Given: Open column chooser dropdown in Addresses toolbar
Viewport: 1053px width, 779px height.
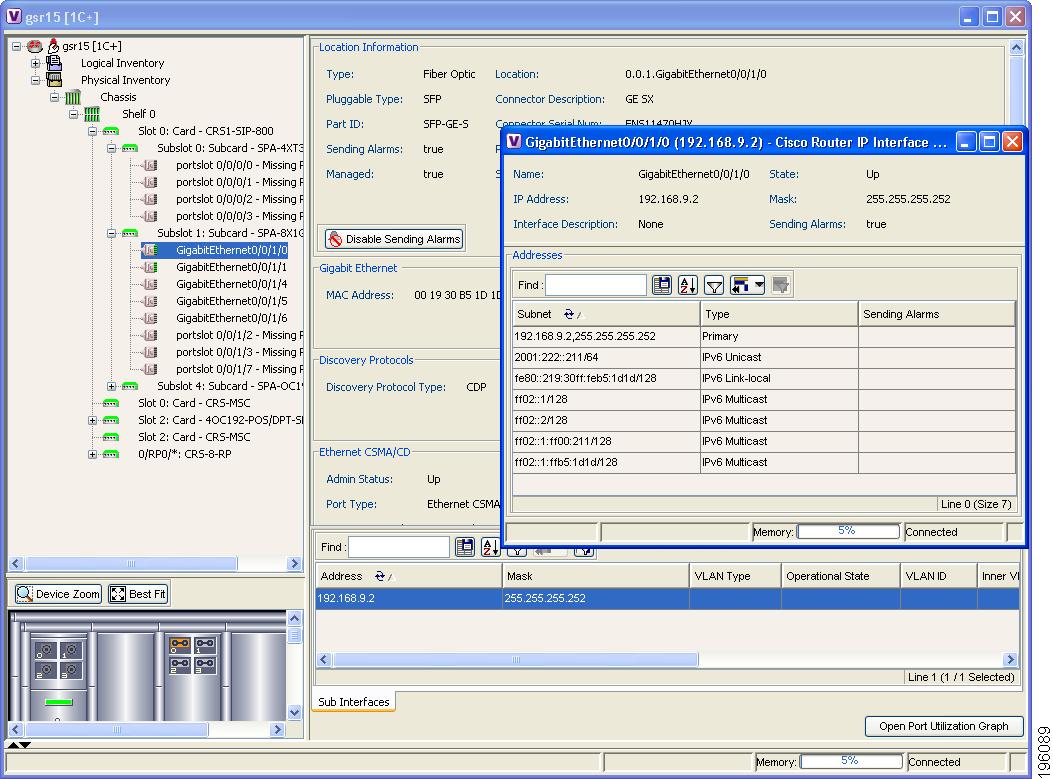Looking at the screenshot, I should [747, 285].
